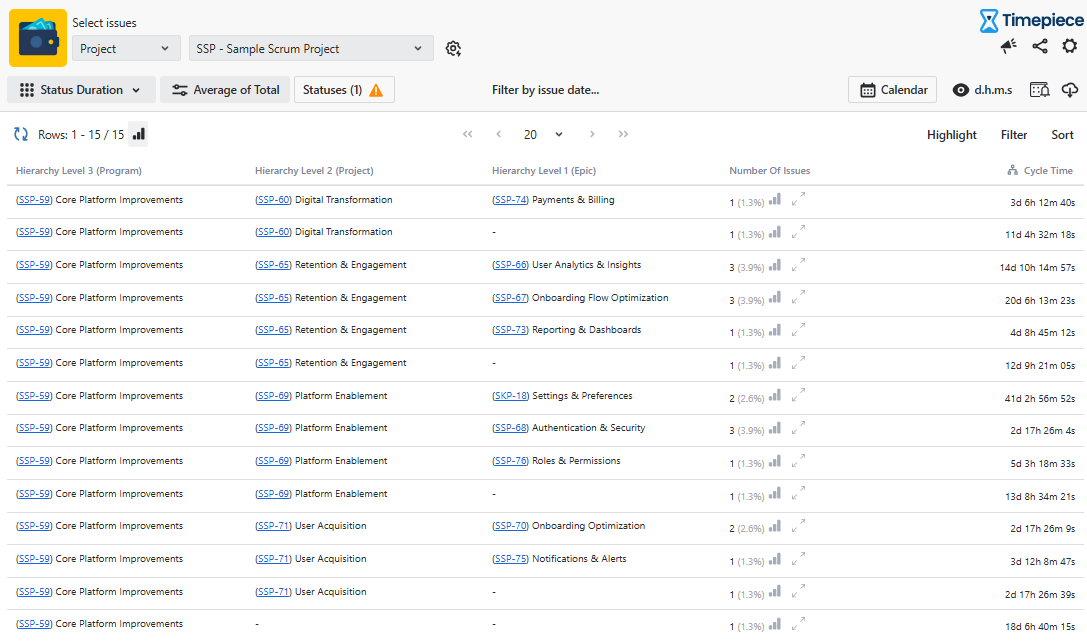Go to the next page arrow

591,134
